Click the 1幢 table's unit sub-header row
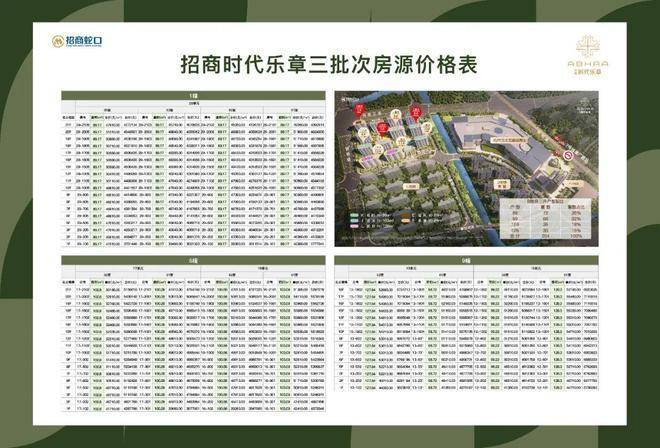 [x=200, y=103]
